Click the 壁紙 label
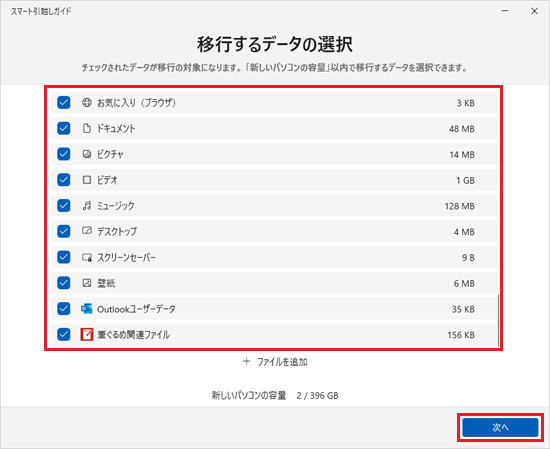 [106, 283]
